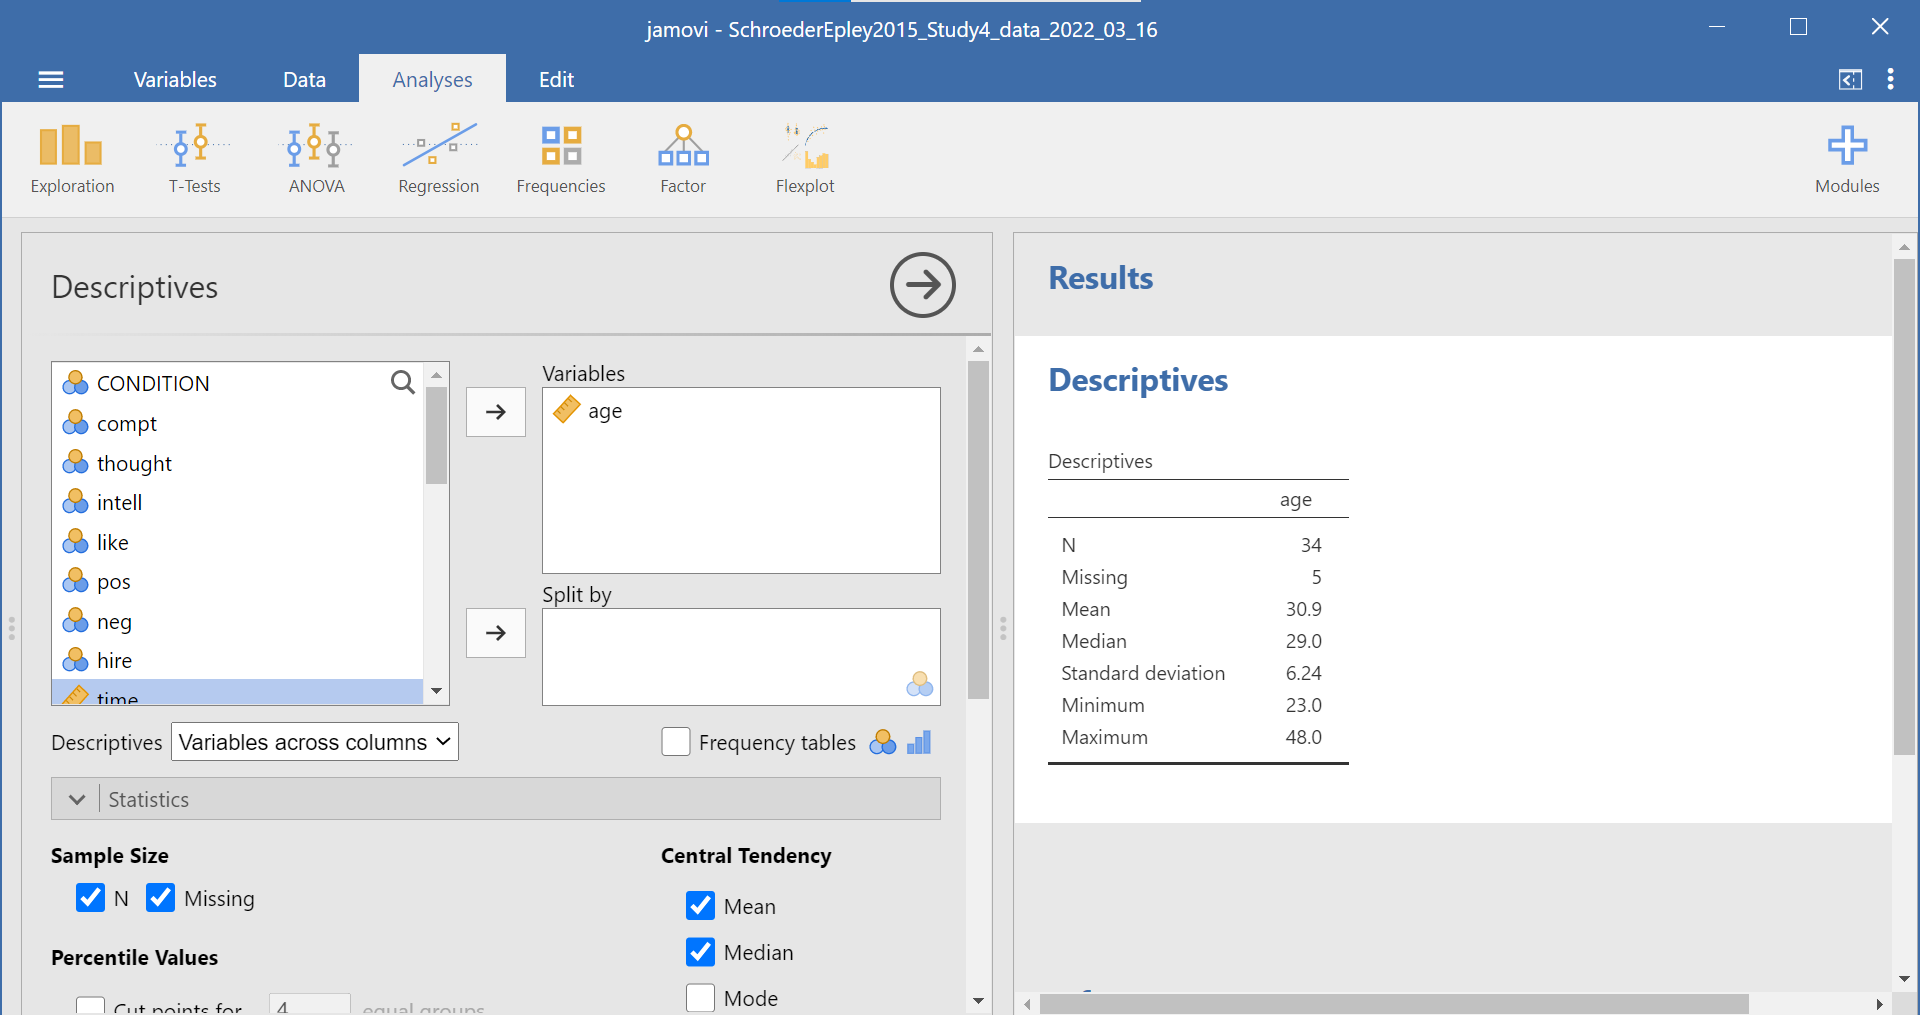Switch to the Variables tab
Screen dimensions: 1920x1015
tap(175, 80)
